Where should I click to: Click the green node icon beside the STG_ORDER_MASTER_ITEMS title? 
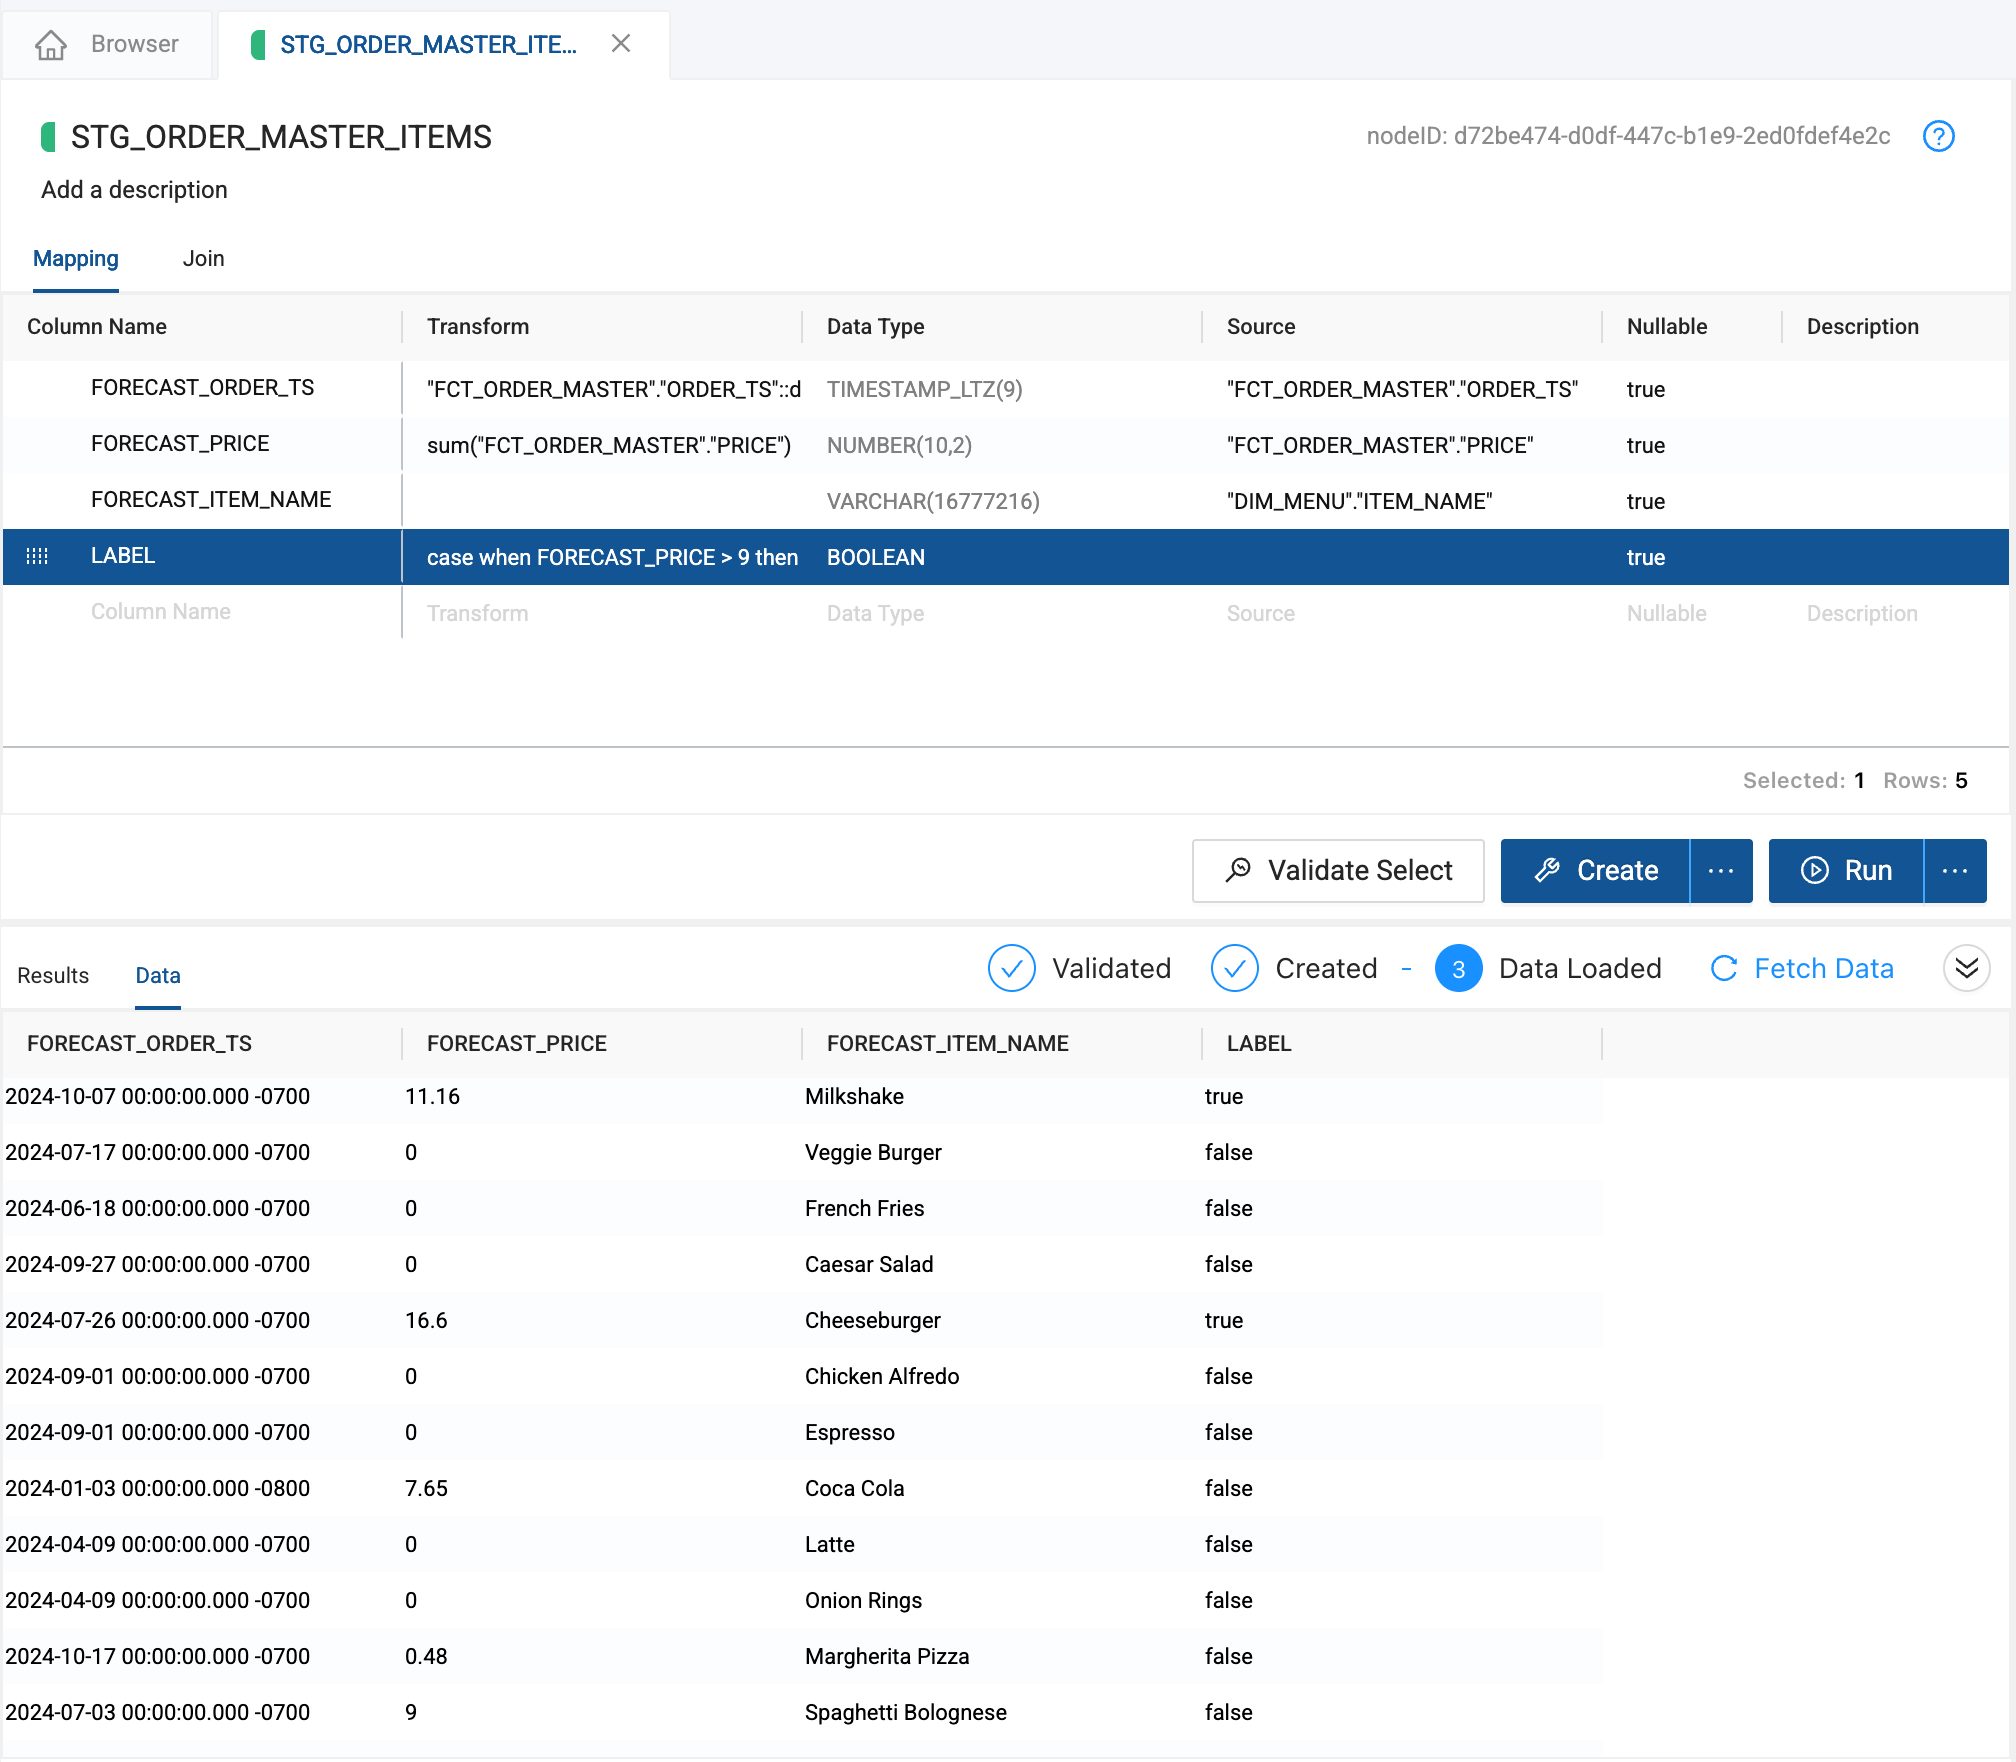(48, 137)
